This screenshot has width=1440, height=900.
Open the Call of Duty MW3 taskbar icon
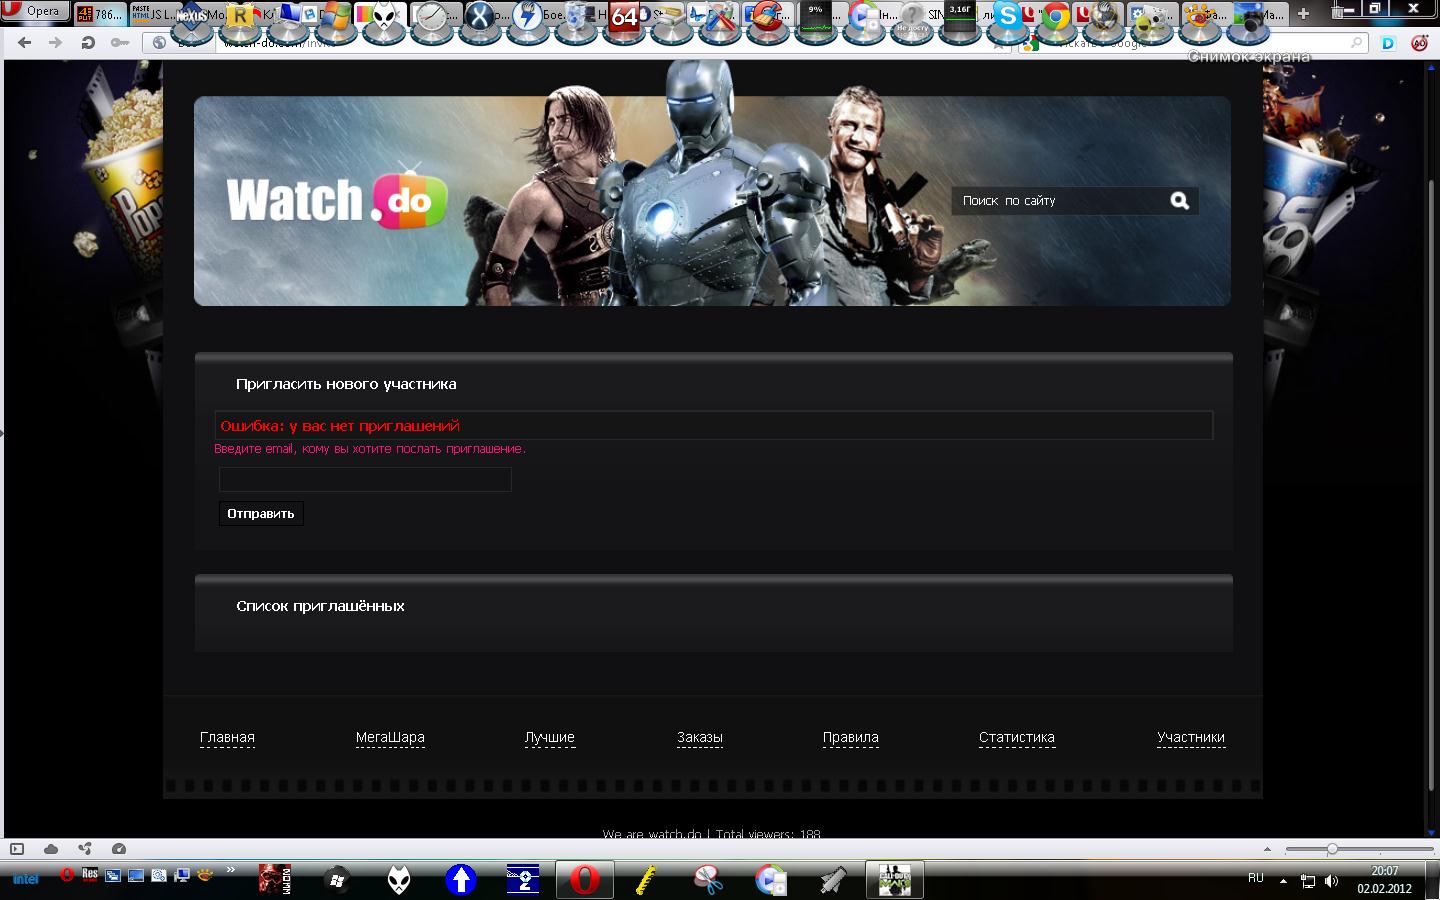click(894, 880)
